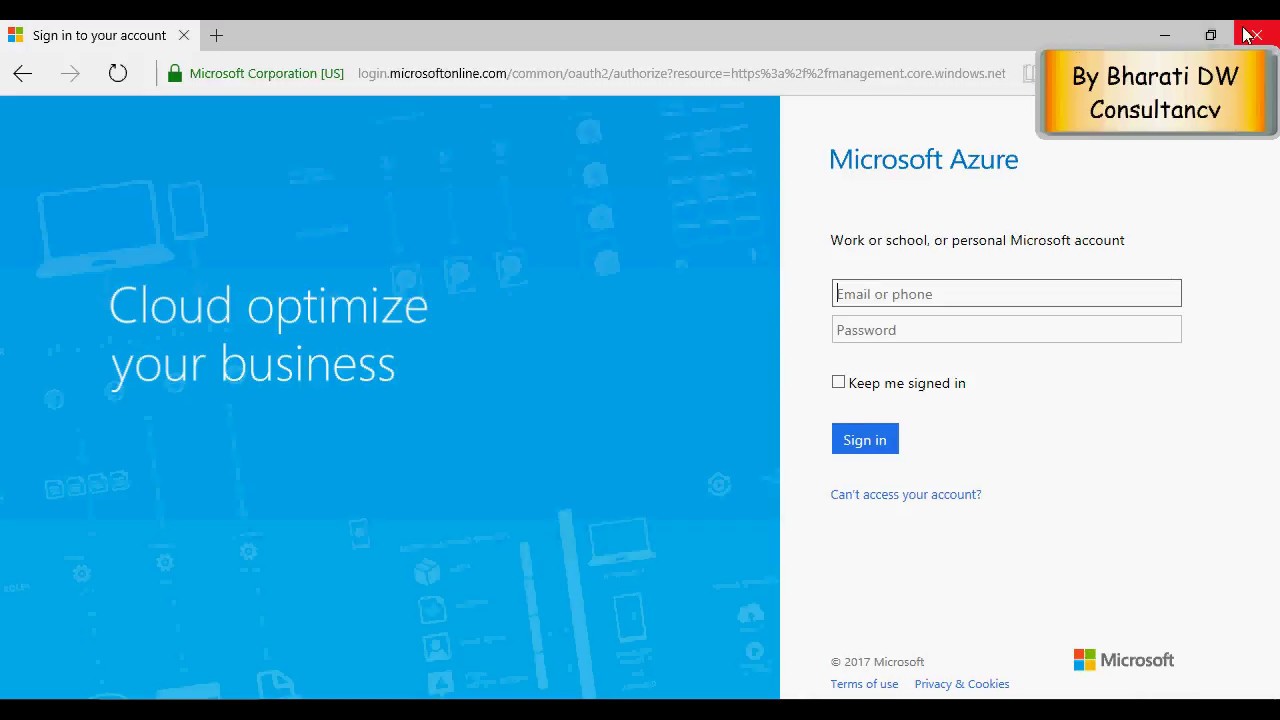Focus the Email or phone field
1280x720 pixels.
point(1006,293)
